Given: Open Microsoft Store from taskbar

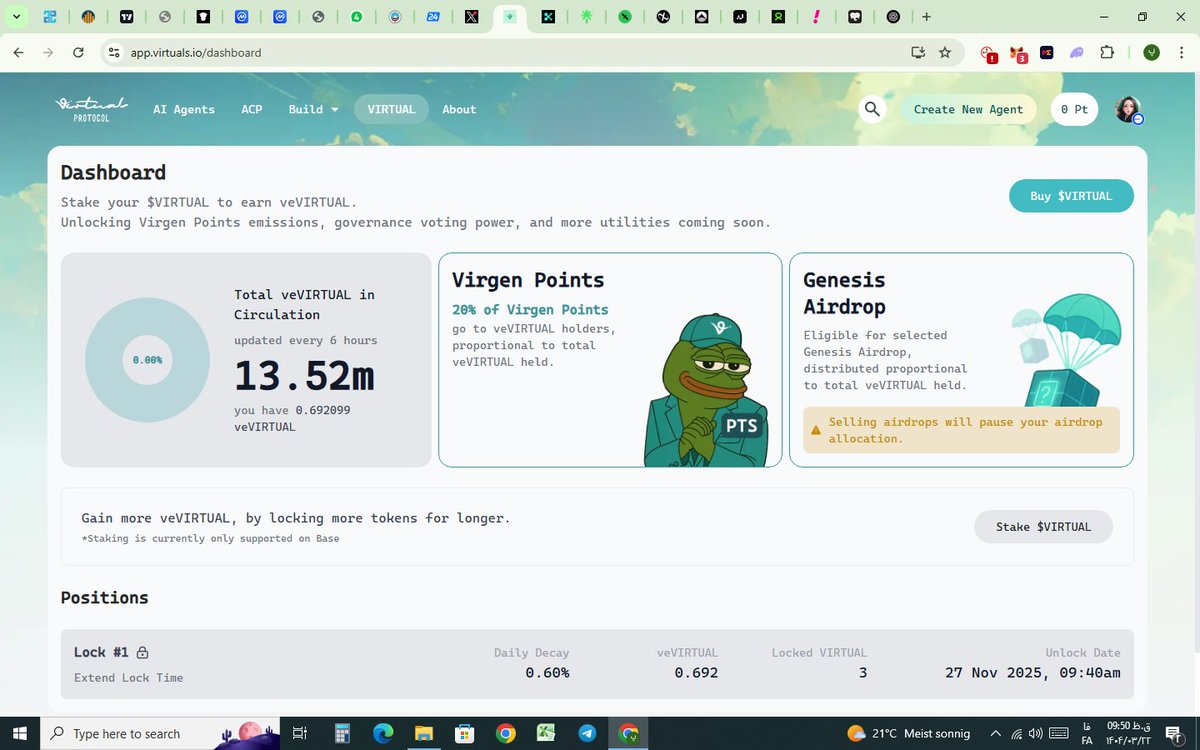Looking at the screenshot, I should 465,733.
